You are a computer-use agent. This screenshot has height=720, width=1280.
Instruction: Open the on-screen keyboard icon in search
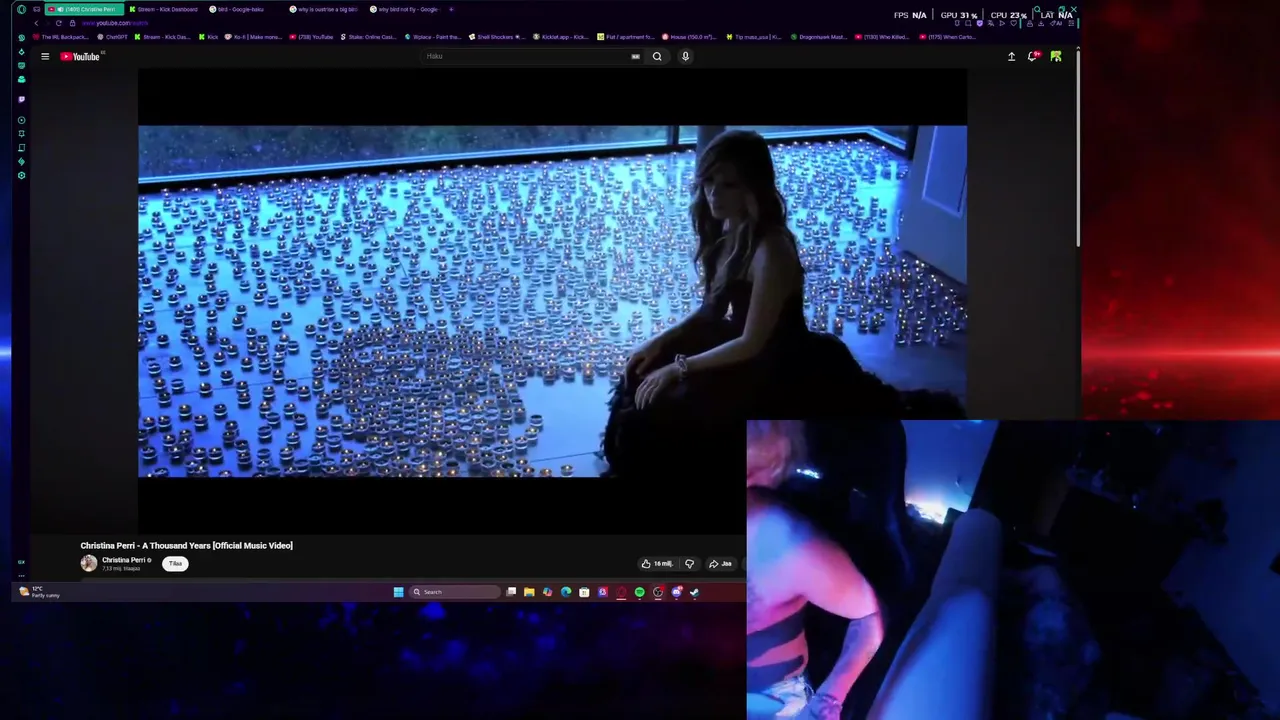coord(635,56)
